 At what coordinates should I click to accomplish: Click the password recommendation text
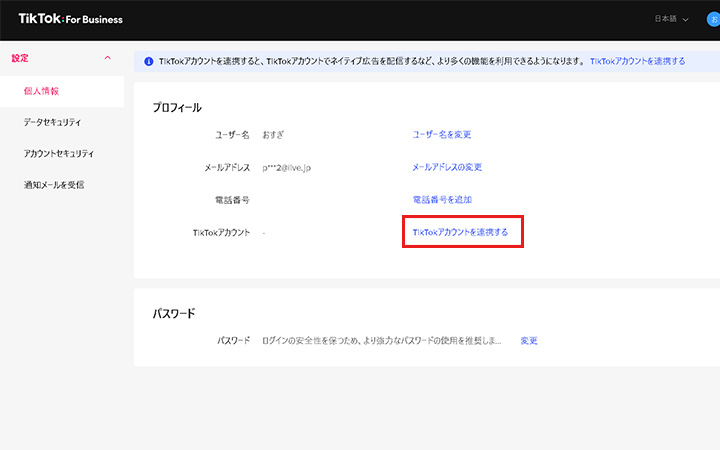[x=382, y=341]
